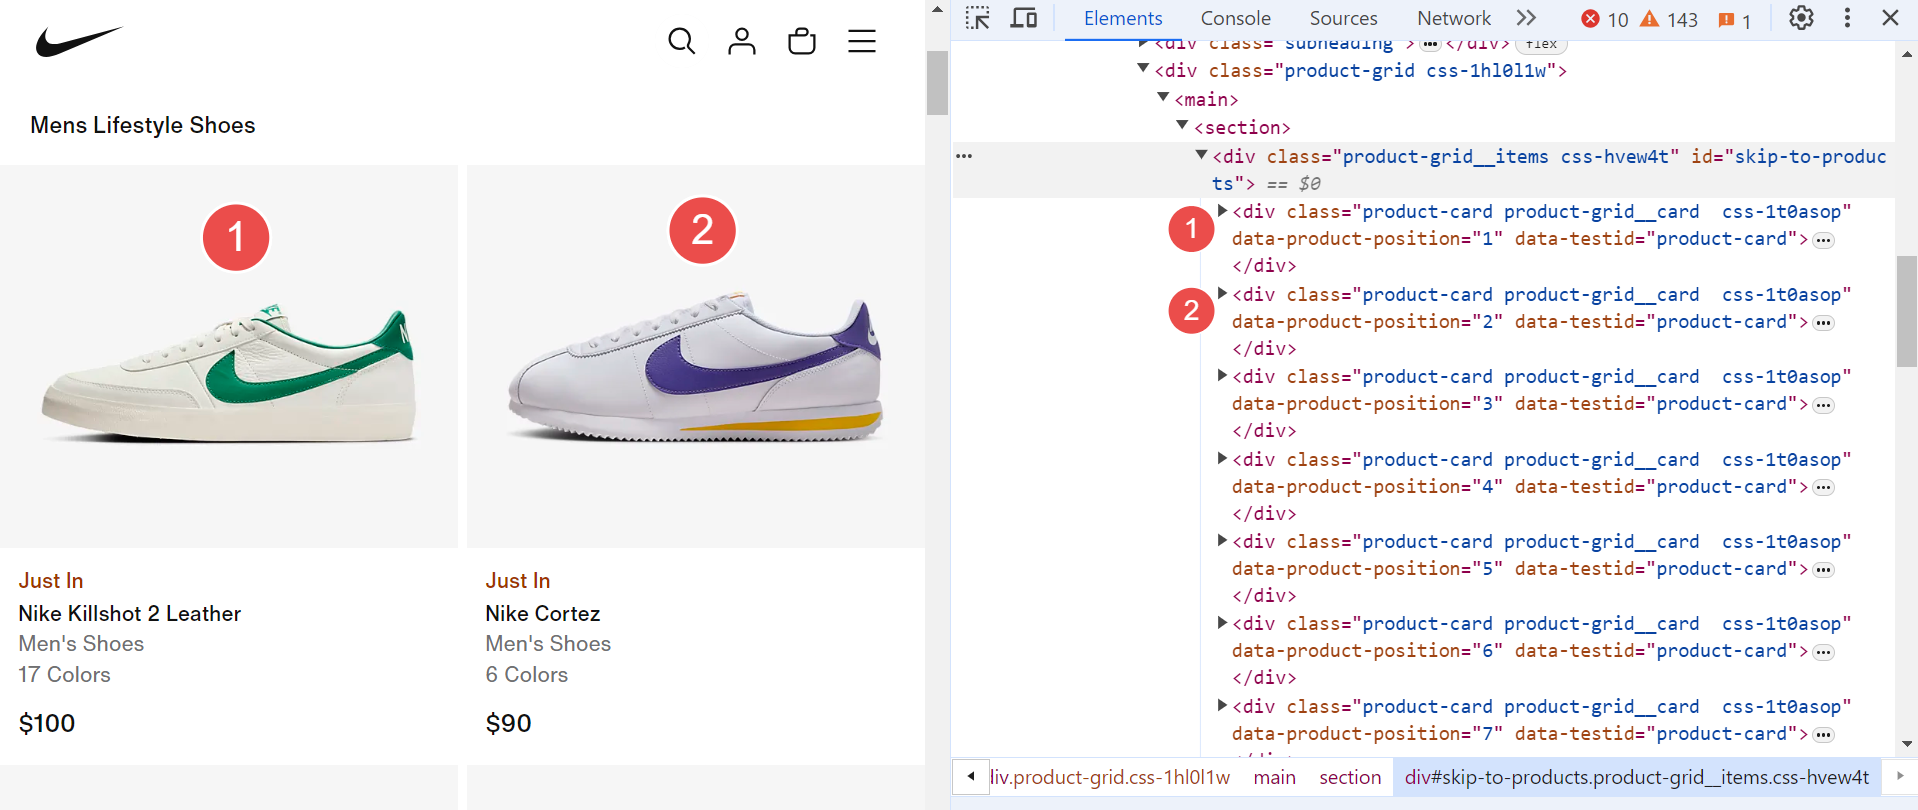
Task: Open the Nike Cortez shoe image
Action: (x=696, y=356)
